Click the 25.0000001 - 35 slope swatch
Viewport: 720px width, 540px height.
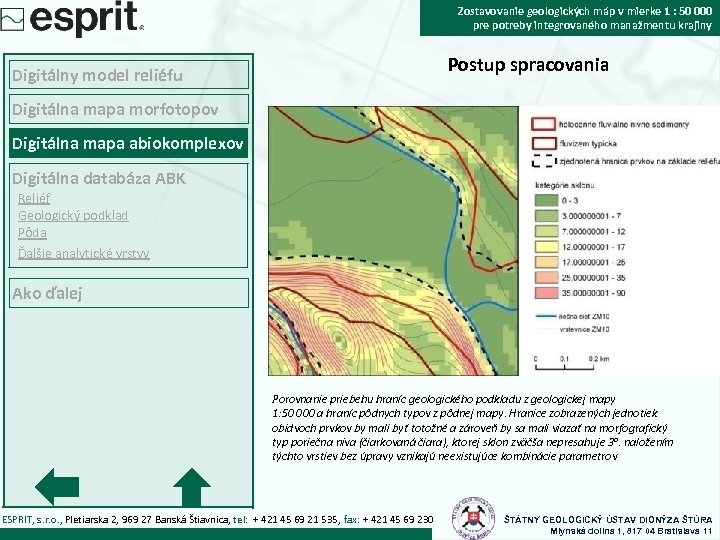(x=546, y=277)
